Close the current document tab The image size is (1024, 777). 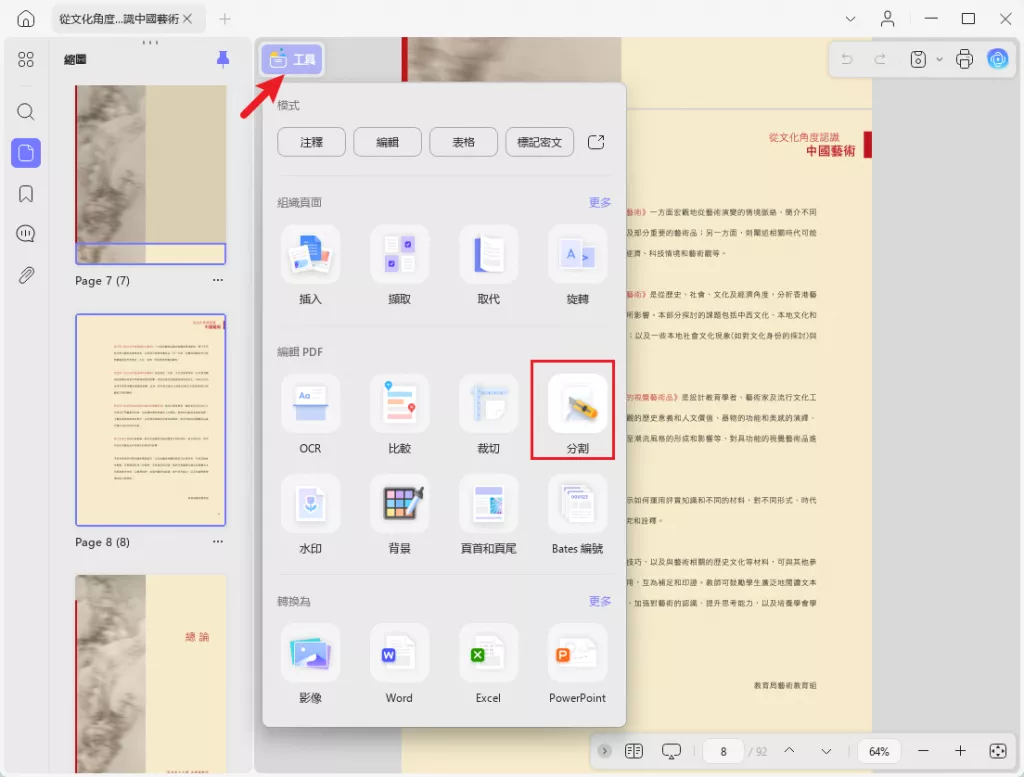coord(187,19)
